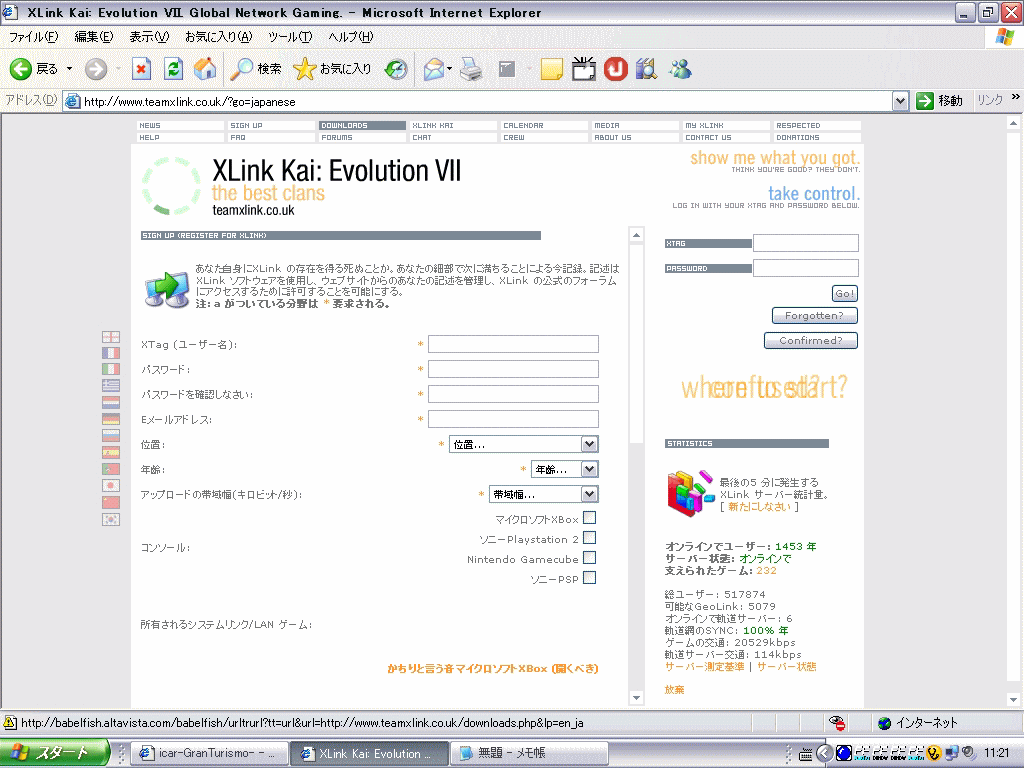Click the 移動 go button

point(940,101)
